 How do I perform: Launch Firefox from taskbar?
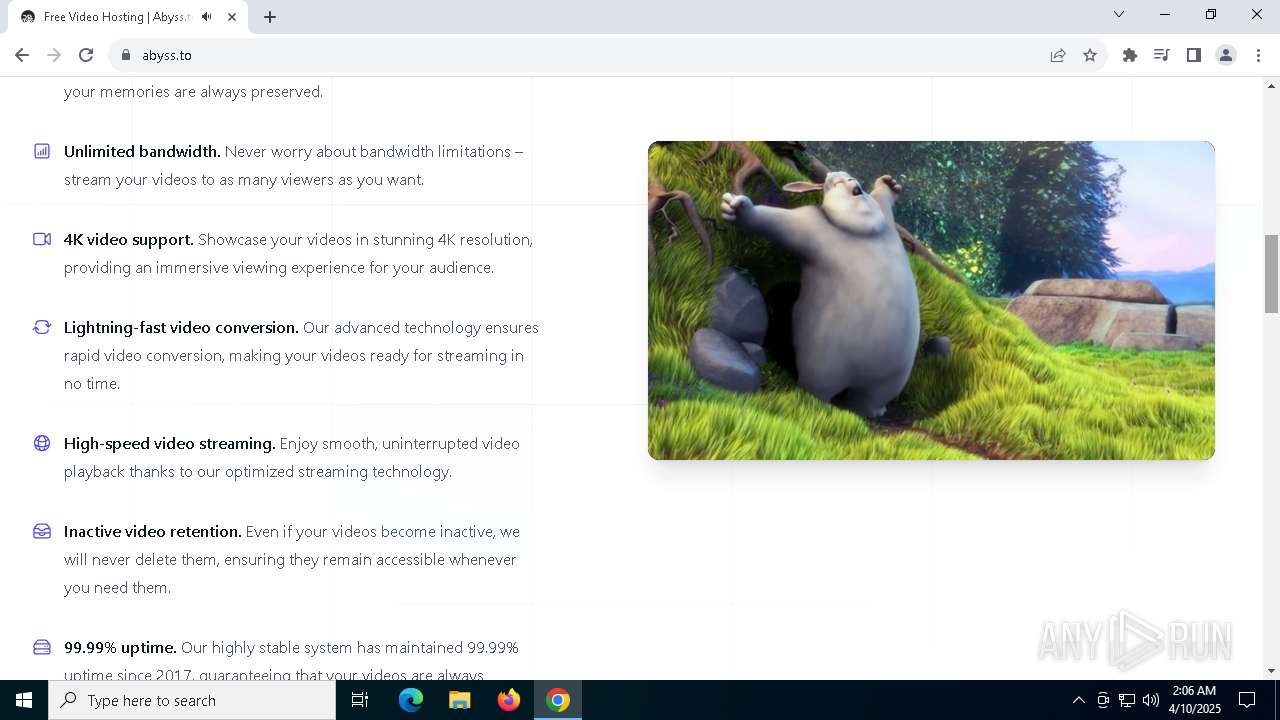(x=509, y=700)
